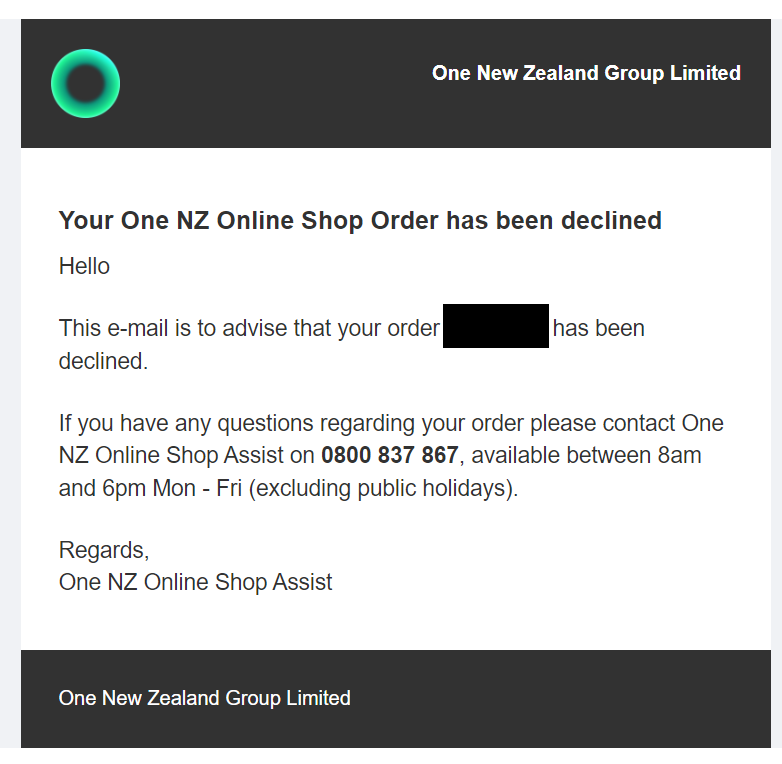Click the text available between 8am
This screenshot has height=764, width=782.
[x=586, y=455]
